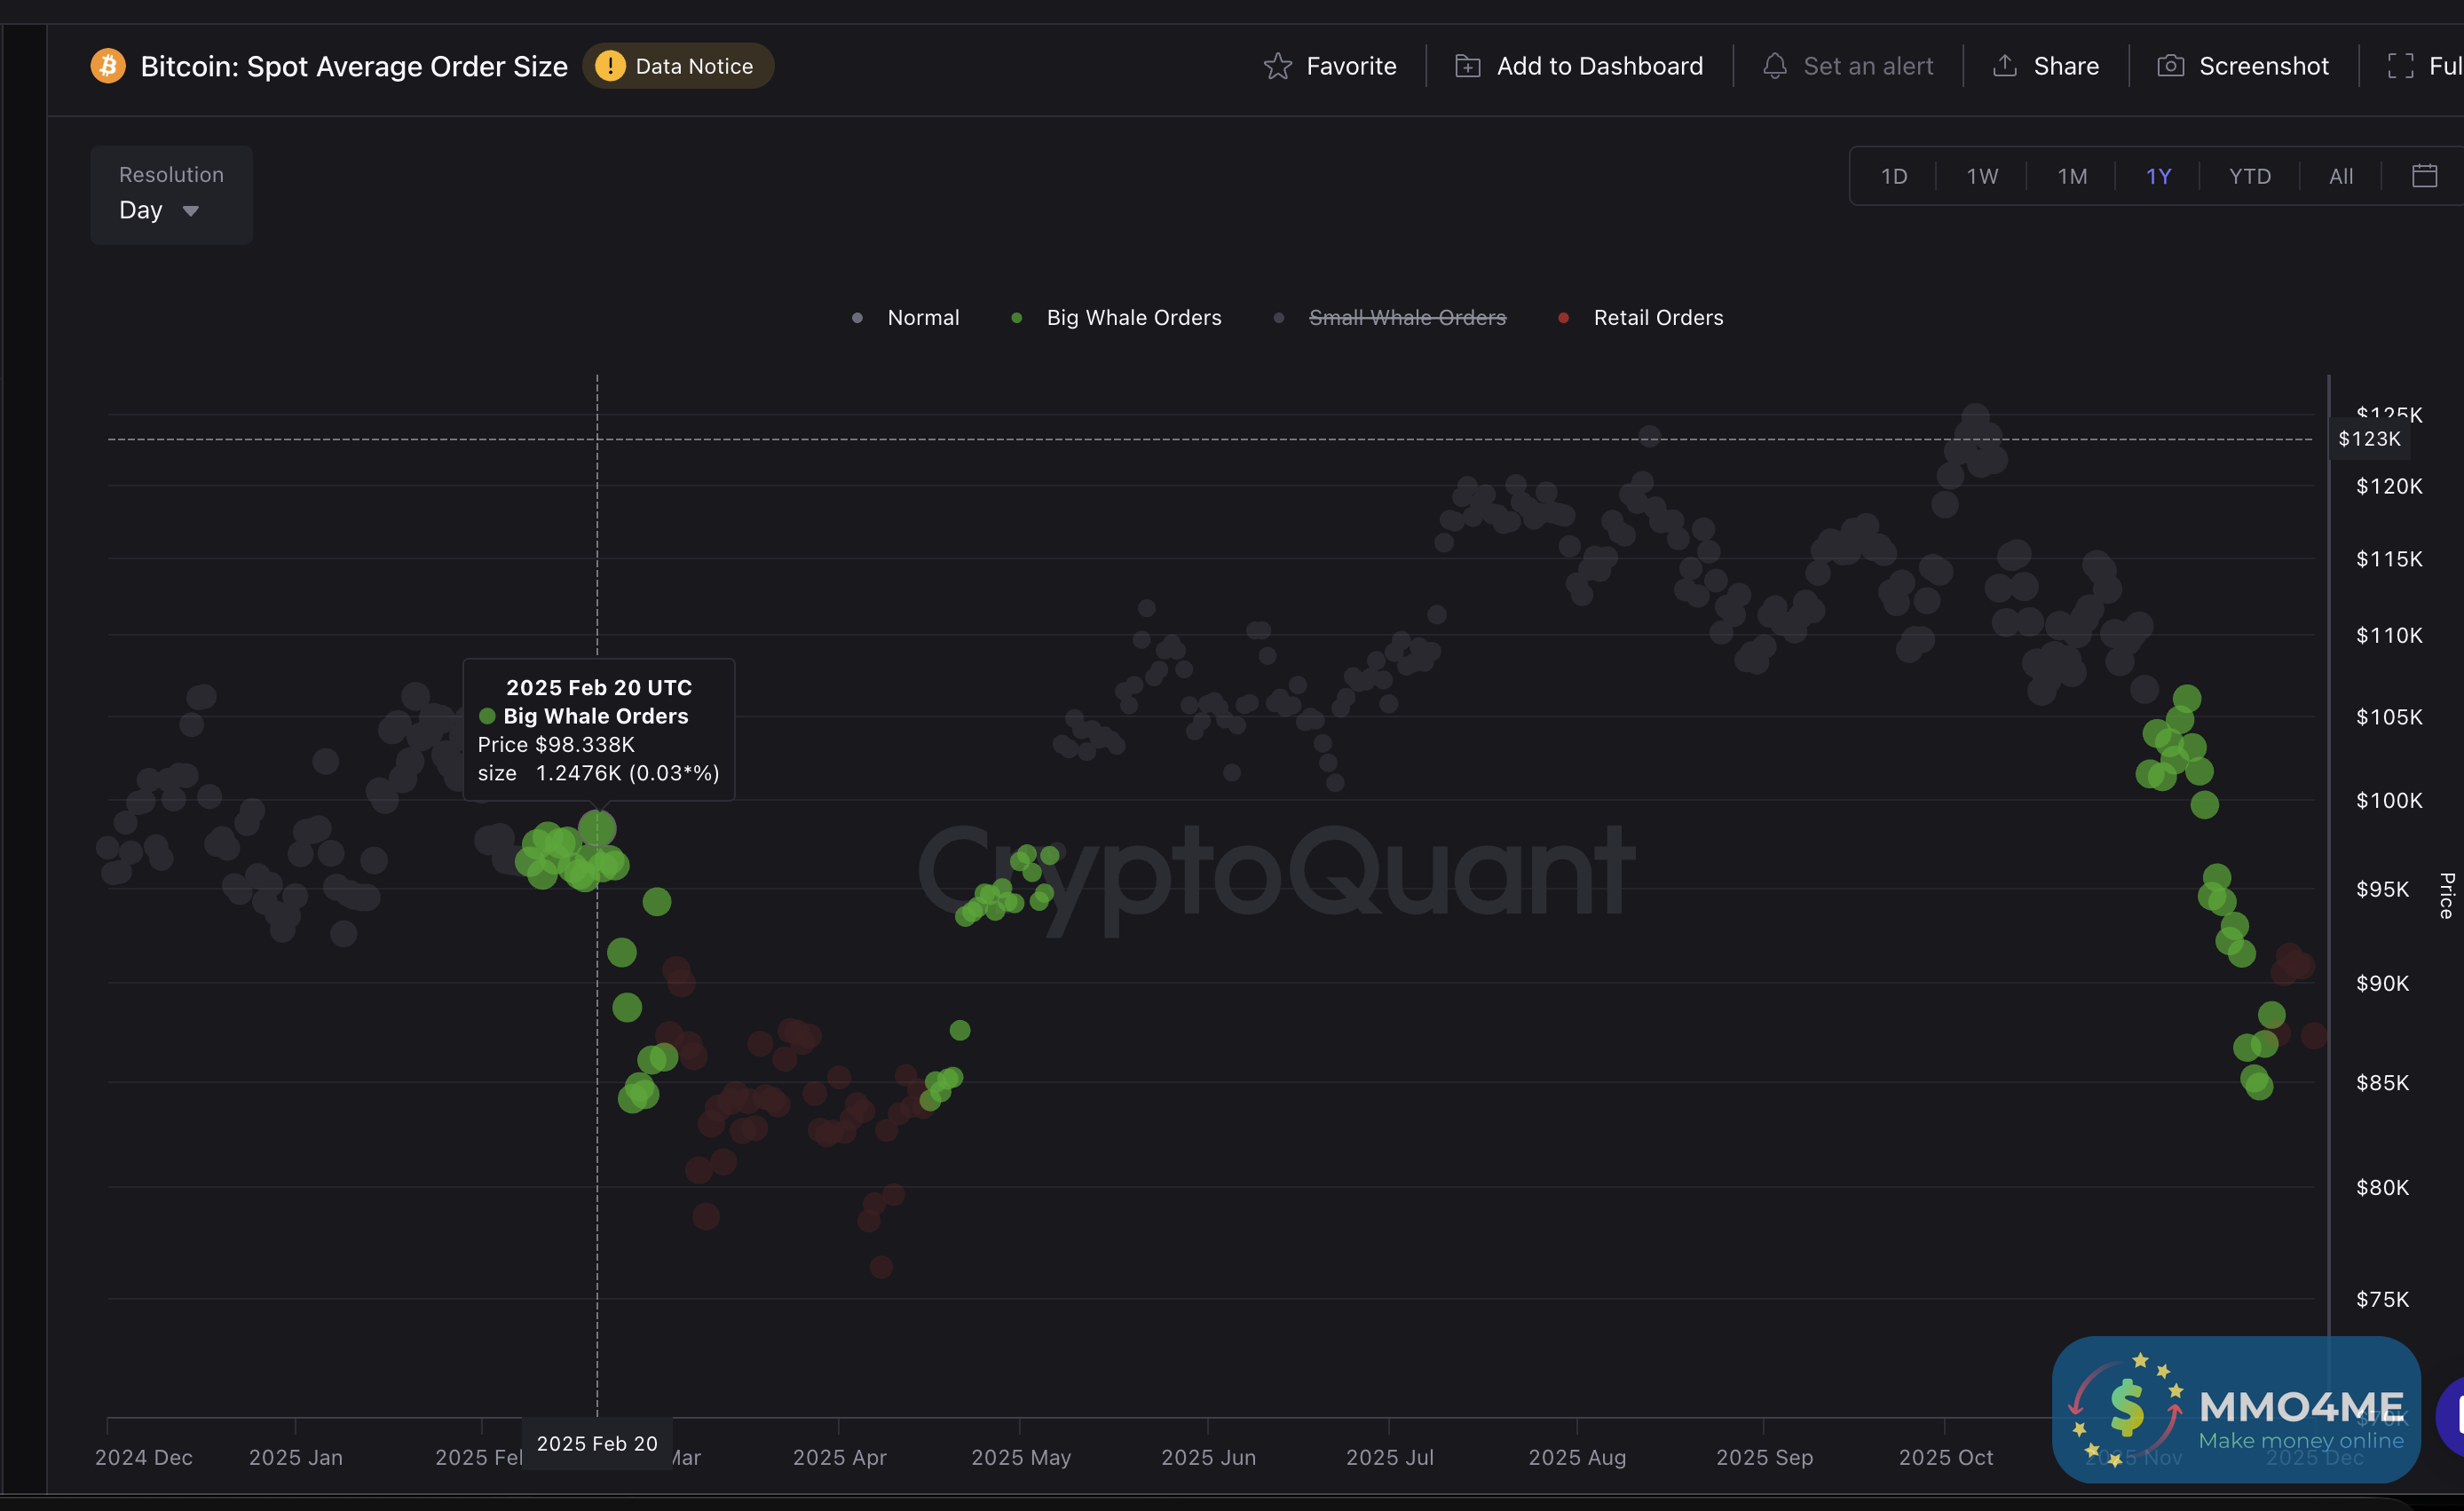This screenshot has height=1511, width=2464.
Task: Open the Data Notice badge
Action: tap(678, 66)
